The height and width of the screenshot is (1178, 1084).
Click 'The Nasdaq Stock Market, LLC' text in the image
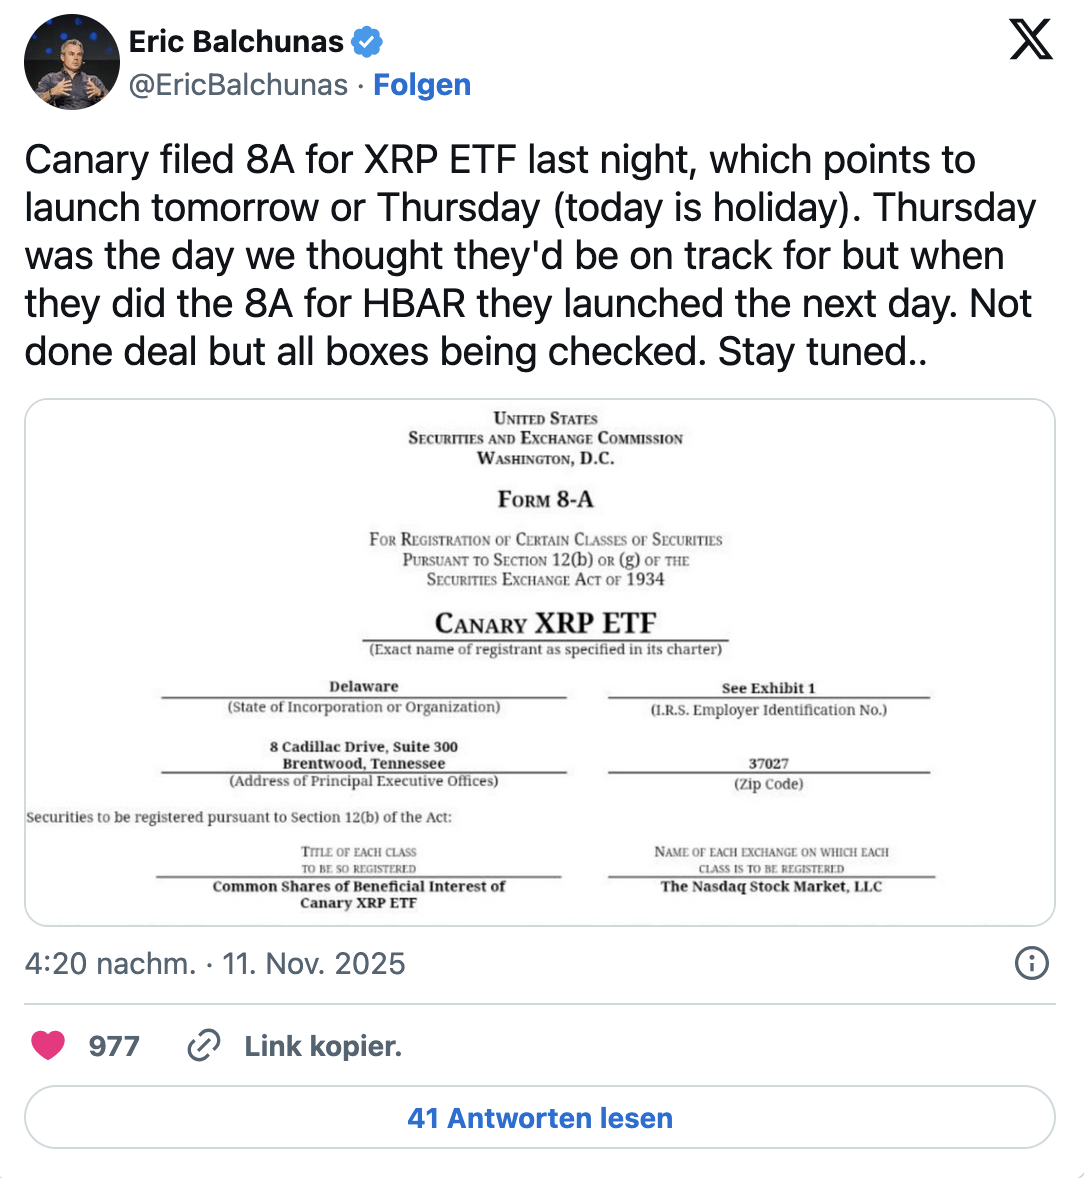coord(771,887)
